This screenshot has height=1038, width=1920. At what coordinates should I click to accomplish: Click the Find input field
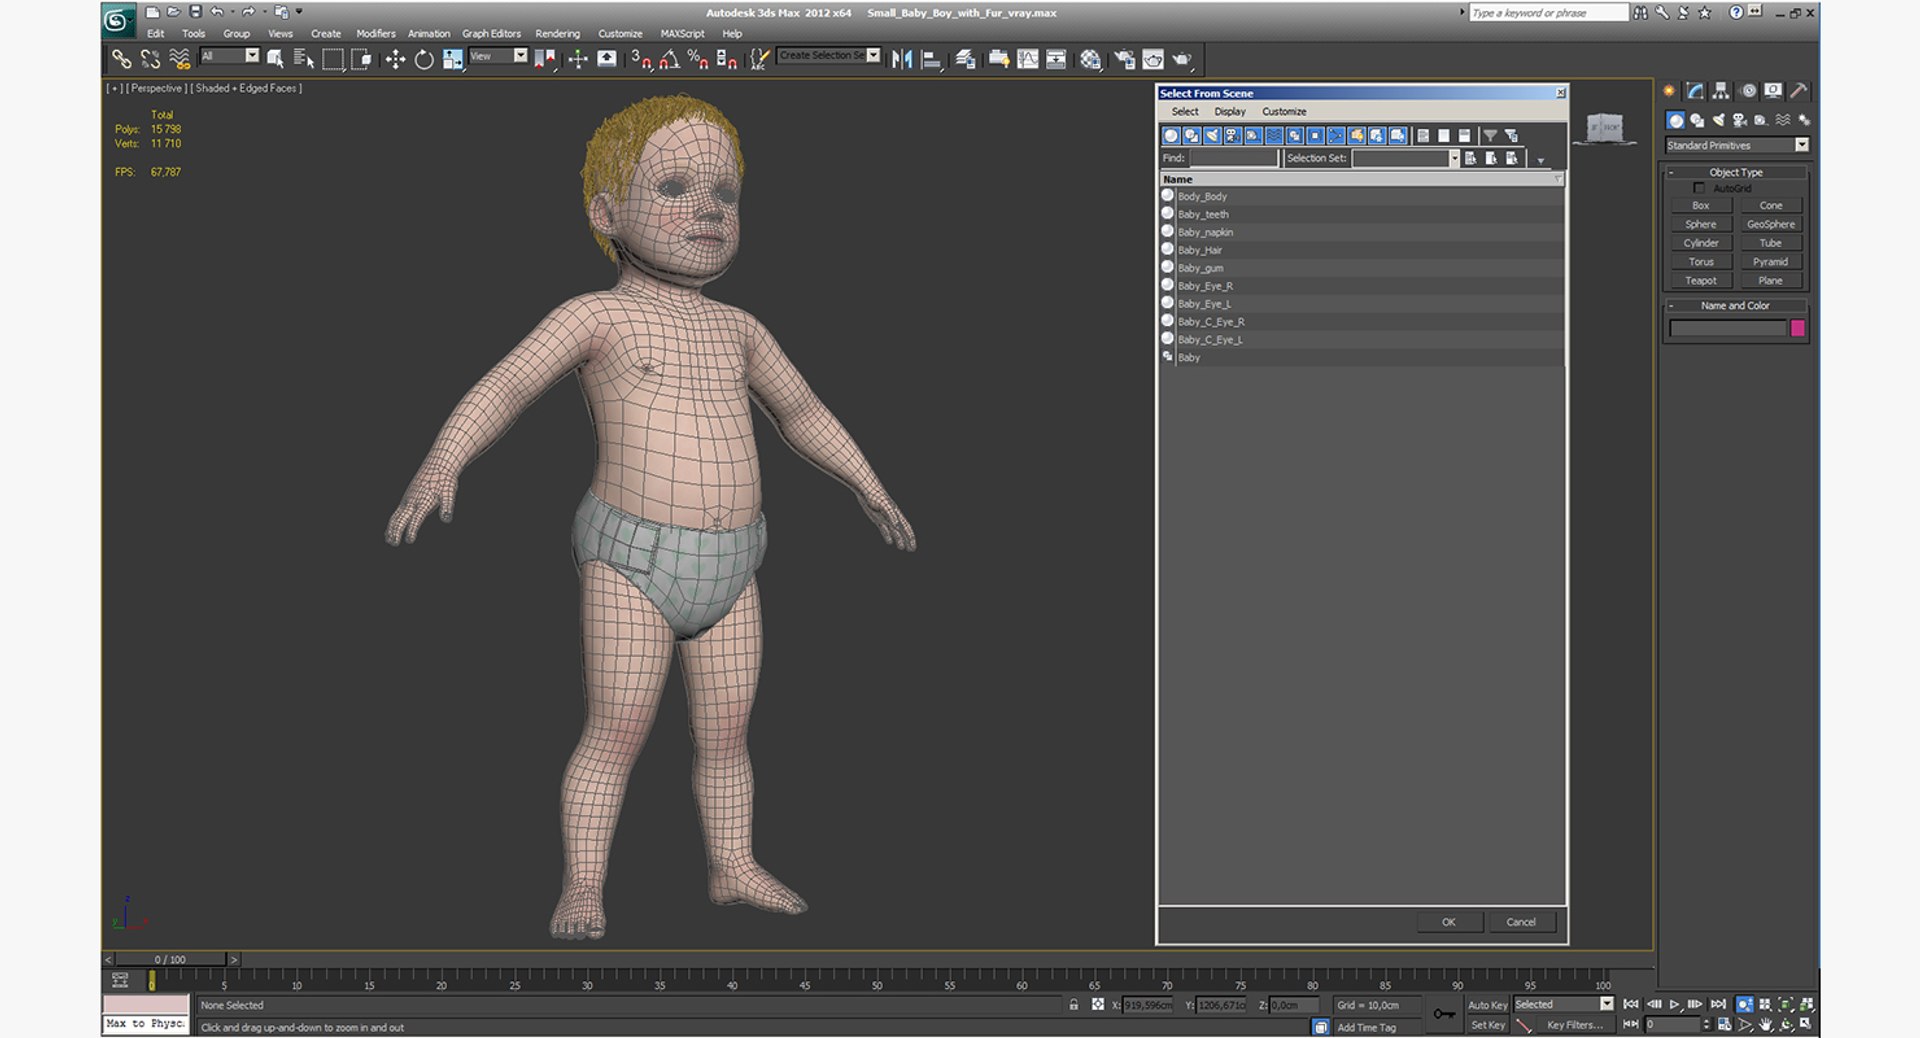pyautogui.click(x=1233, y=158)
